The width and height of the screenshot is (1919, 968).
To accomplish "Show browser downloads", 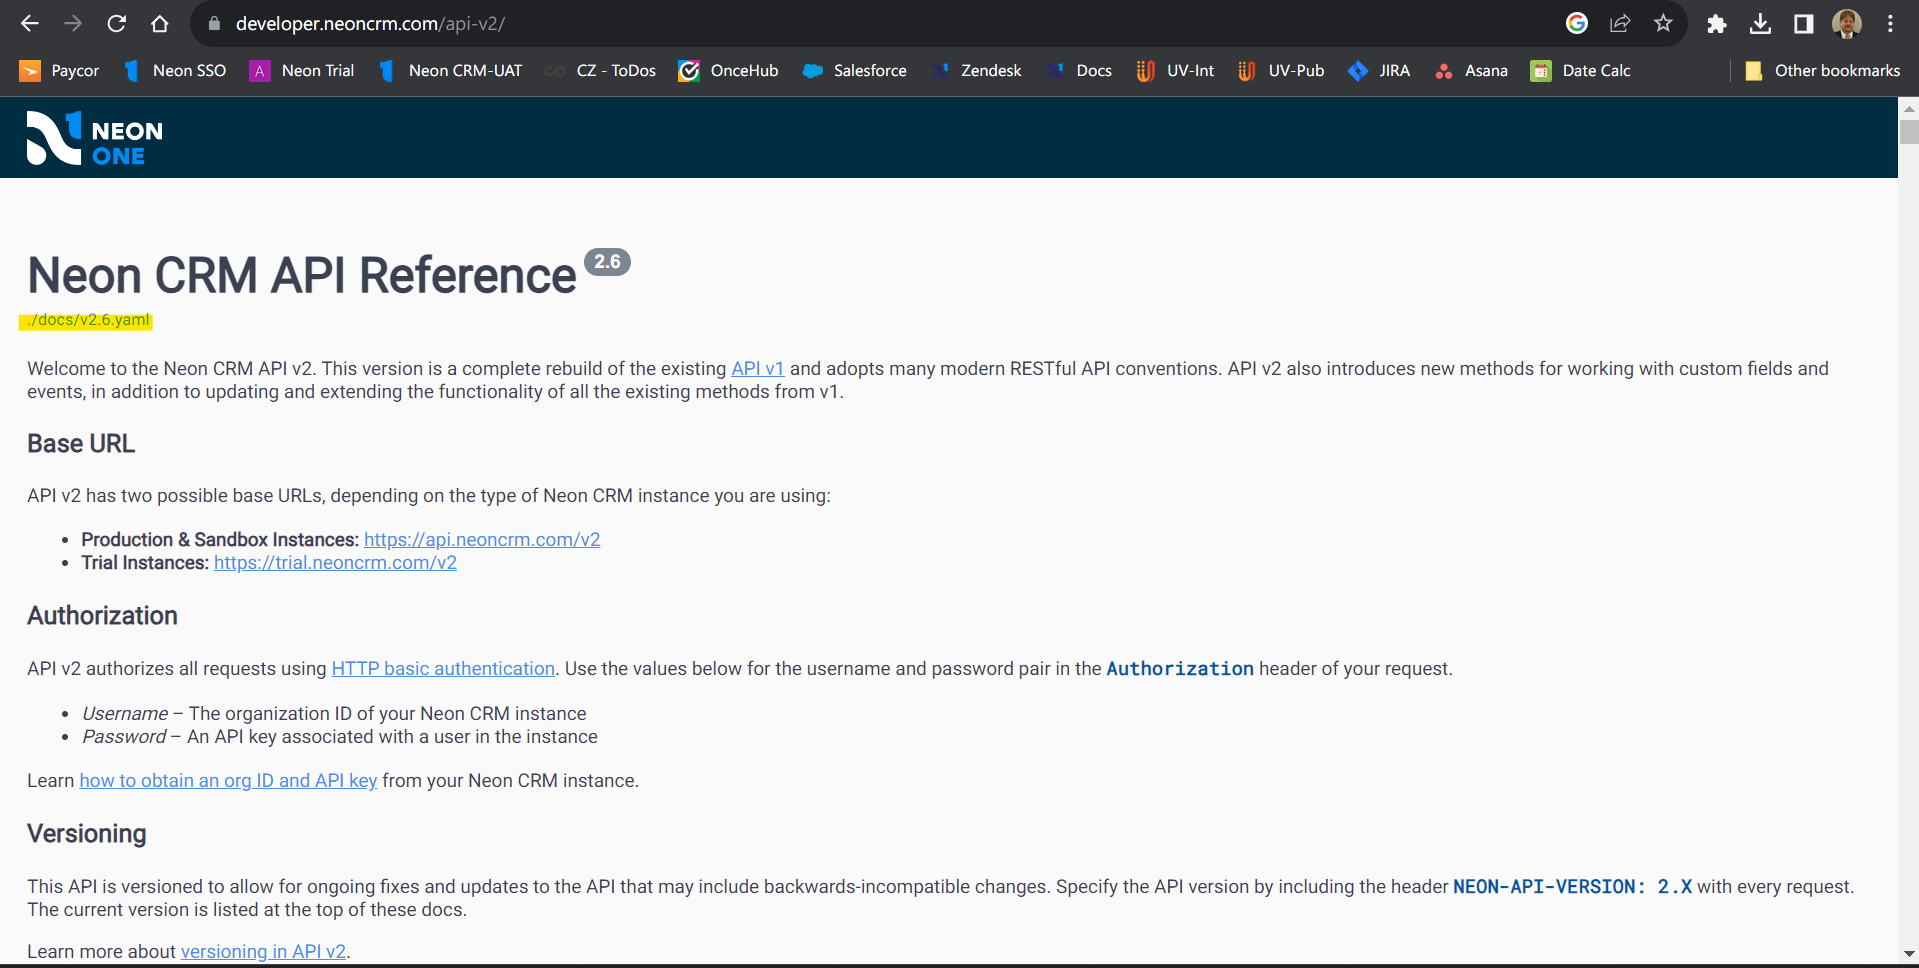I will coord(1761,23).
